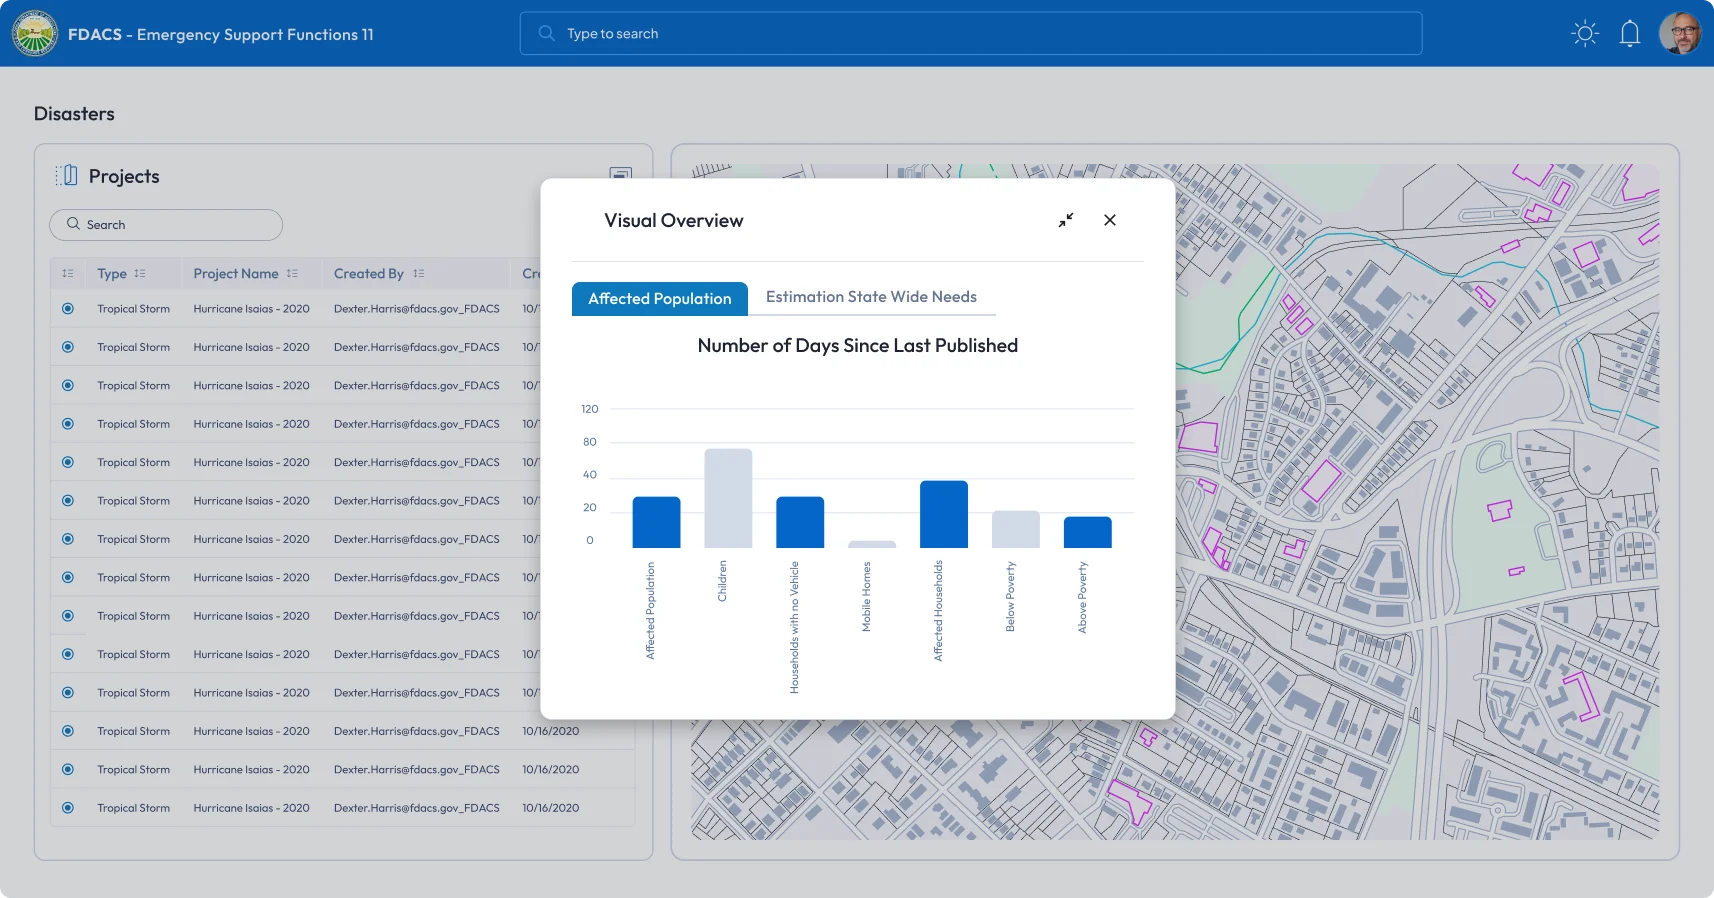1714x898 pixels.
Task: Open the user profile avatar
Action: click(x=1679, y=34)
